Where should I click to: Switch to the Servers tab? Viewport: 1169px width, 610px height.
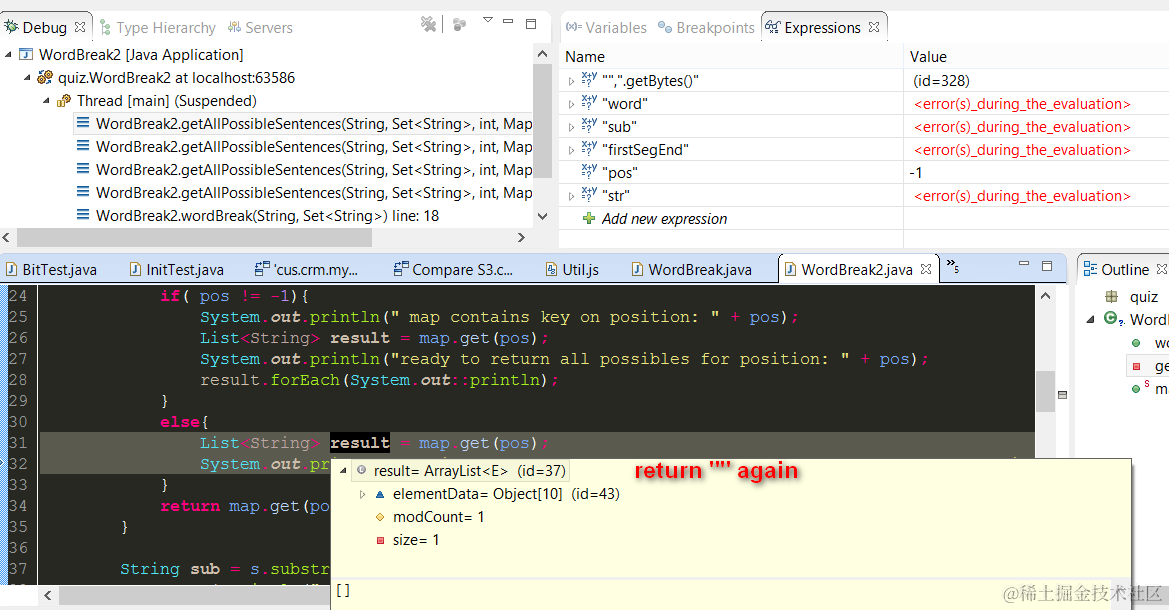pos(260,28)
